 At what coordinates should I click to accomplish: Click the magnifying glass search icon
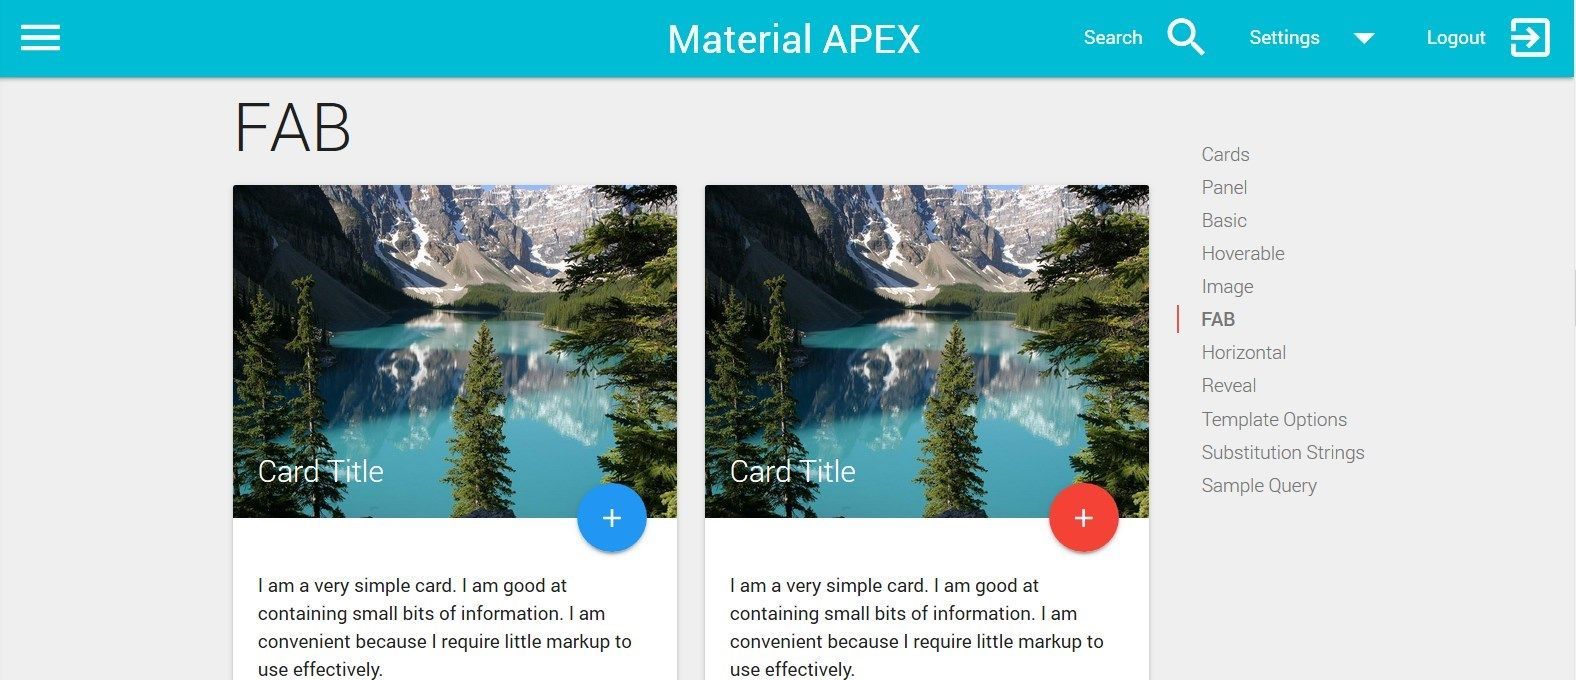pyautogui.click(x=1185, y=38)
